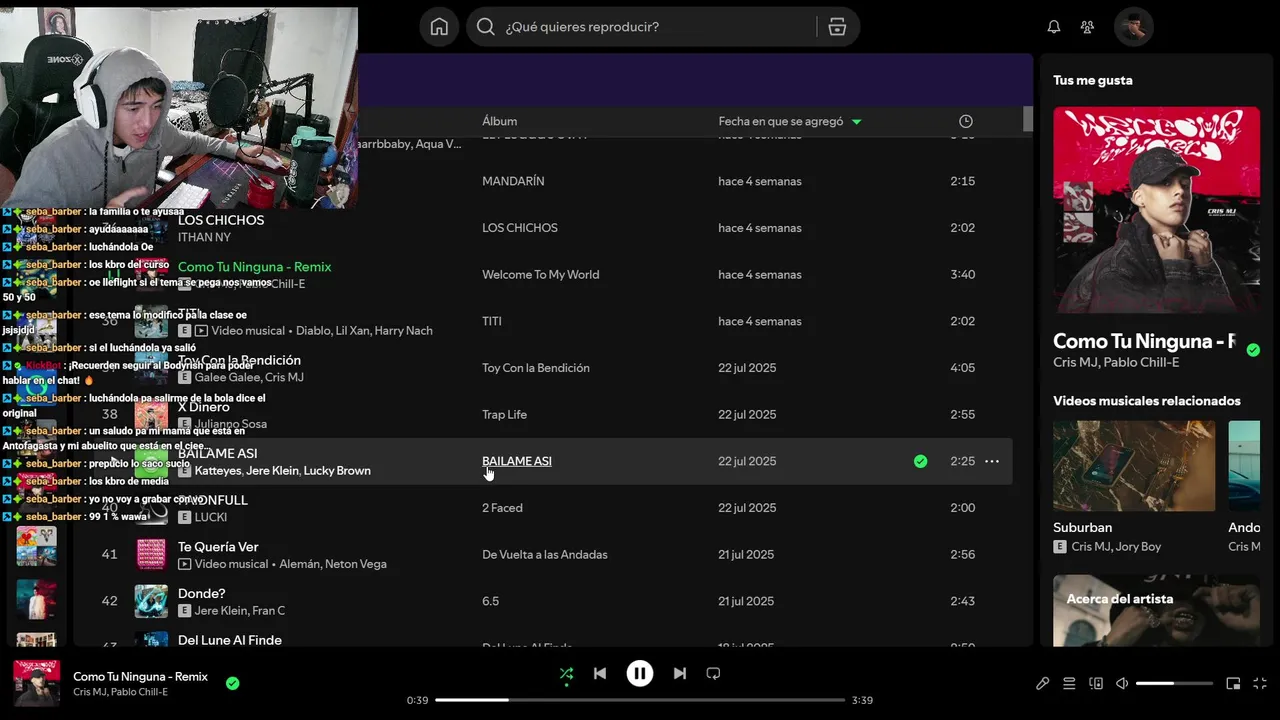Screen dimensions: 1280x720
Task: Open lyrics microphone icon
Action: point(1042,684)
